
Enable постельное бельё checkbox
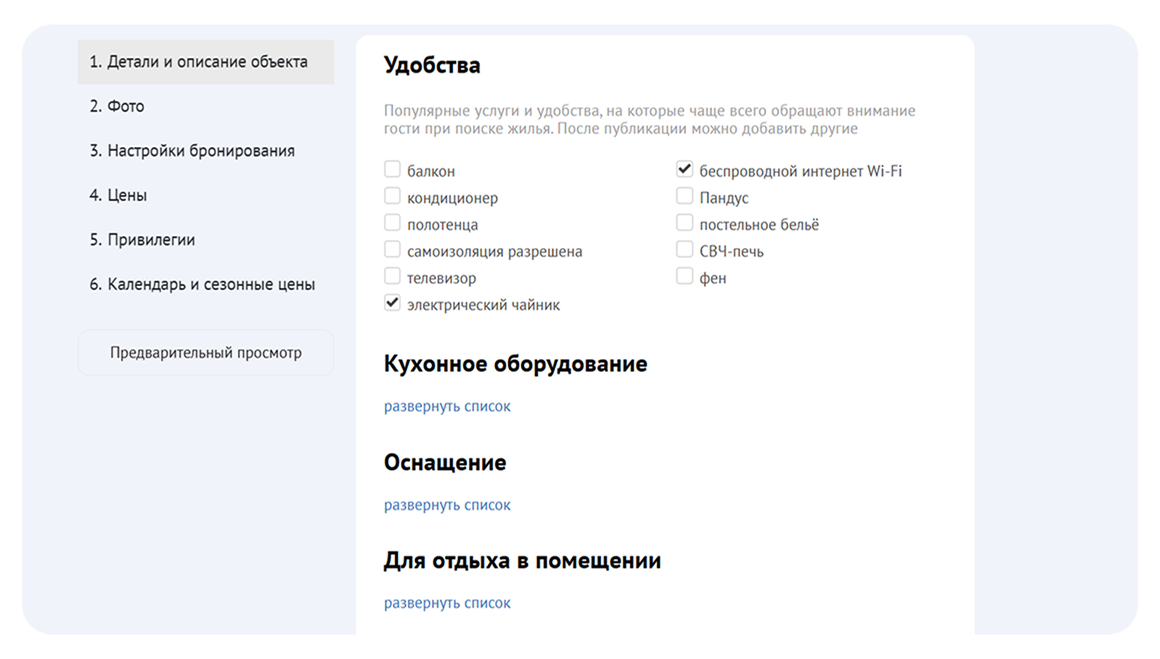click(x=684, y=224)
